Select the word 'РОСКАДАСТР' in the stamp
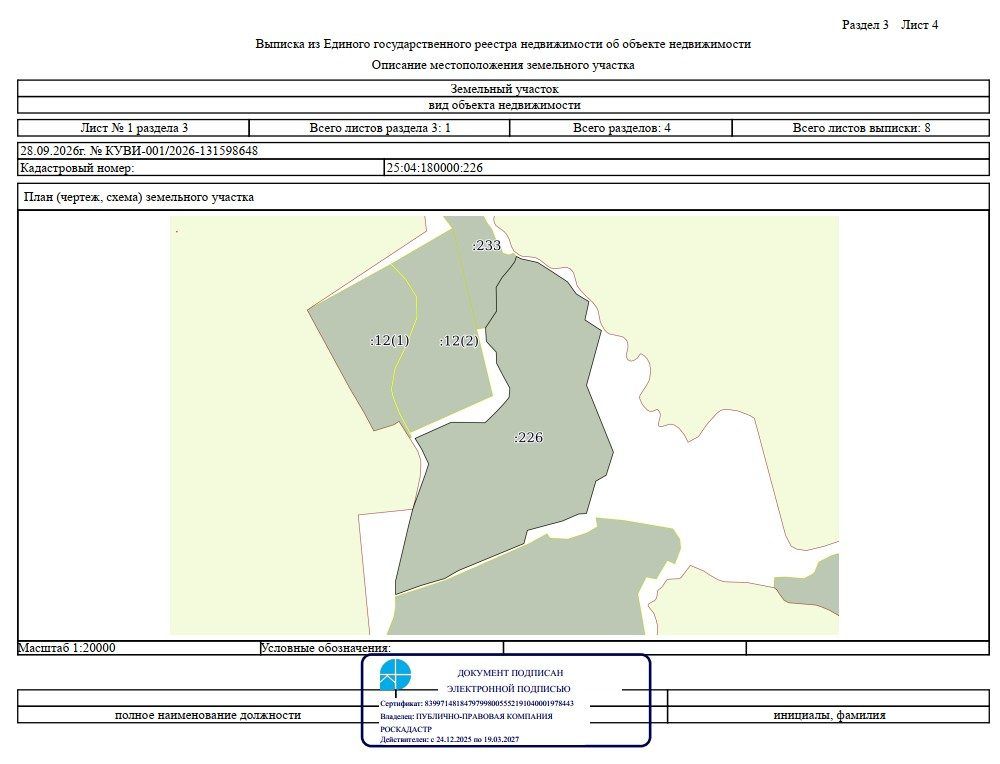Viewport: 1000px width, 764px height. click(x=406, y=729)
